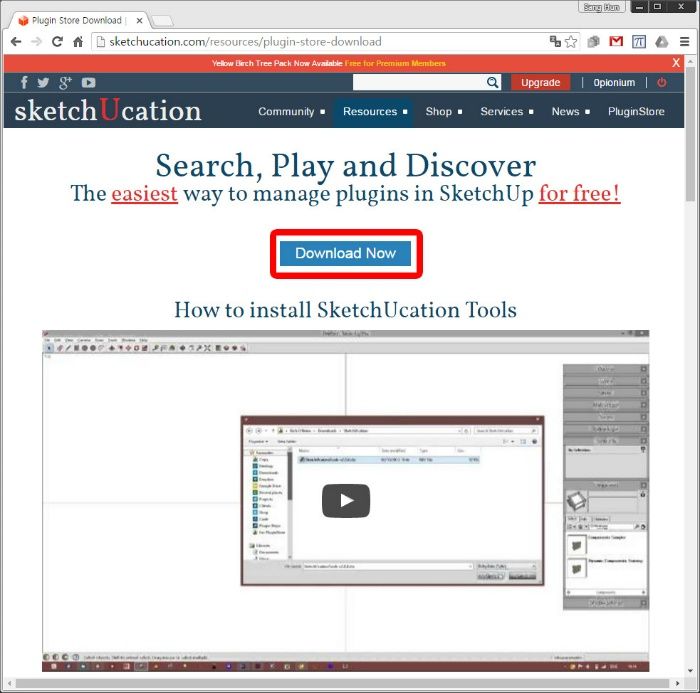Click the magnifier search icon

[492, 82]
